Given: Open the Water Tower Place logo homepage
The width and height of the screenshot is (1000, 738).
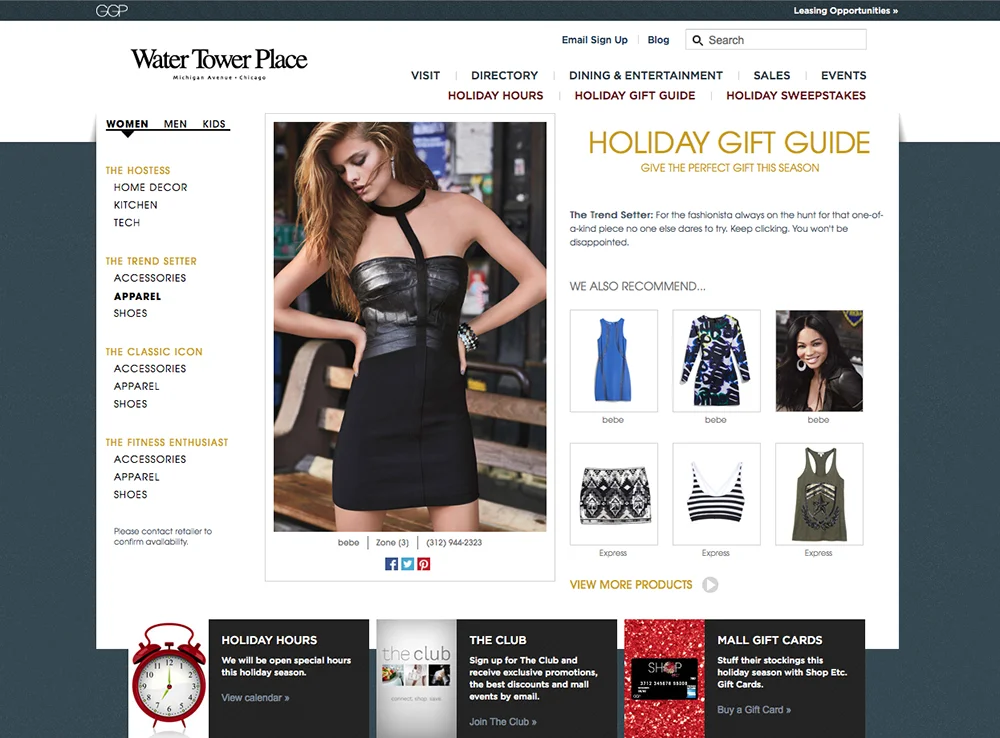Looking at the screenshot, I should 219,63.
